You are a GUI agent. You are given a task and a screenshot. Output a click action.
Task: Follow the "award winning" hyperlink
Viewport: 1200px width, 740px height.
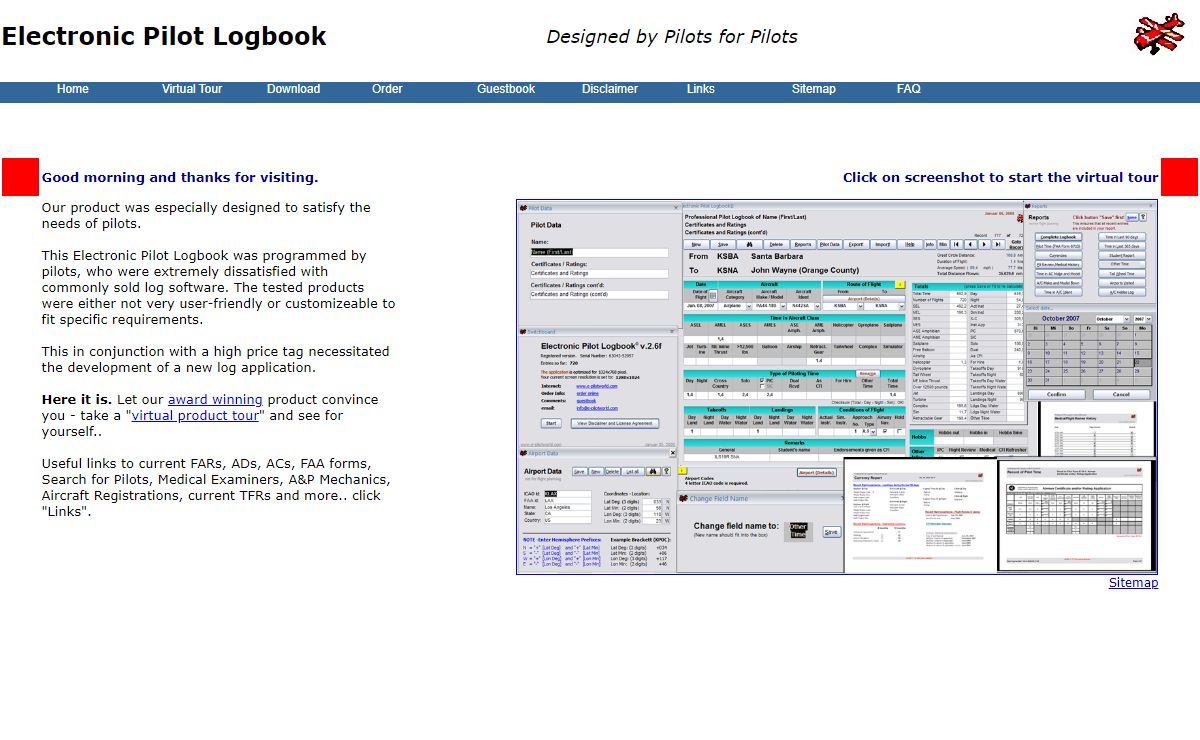click(x=215, y=399)
